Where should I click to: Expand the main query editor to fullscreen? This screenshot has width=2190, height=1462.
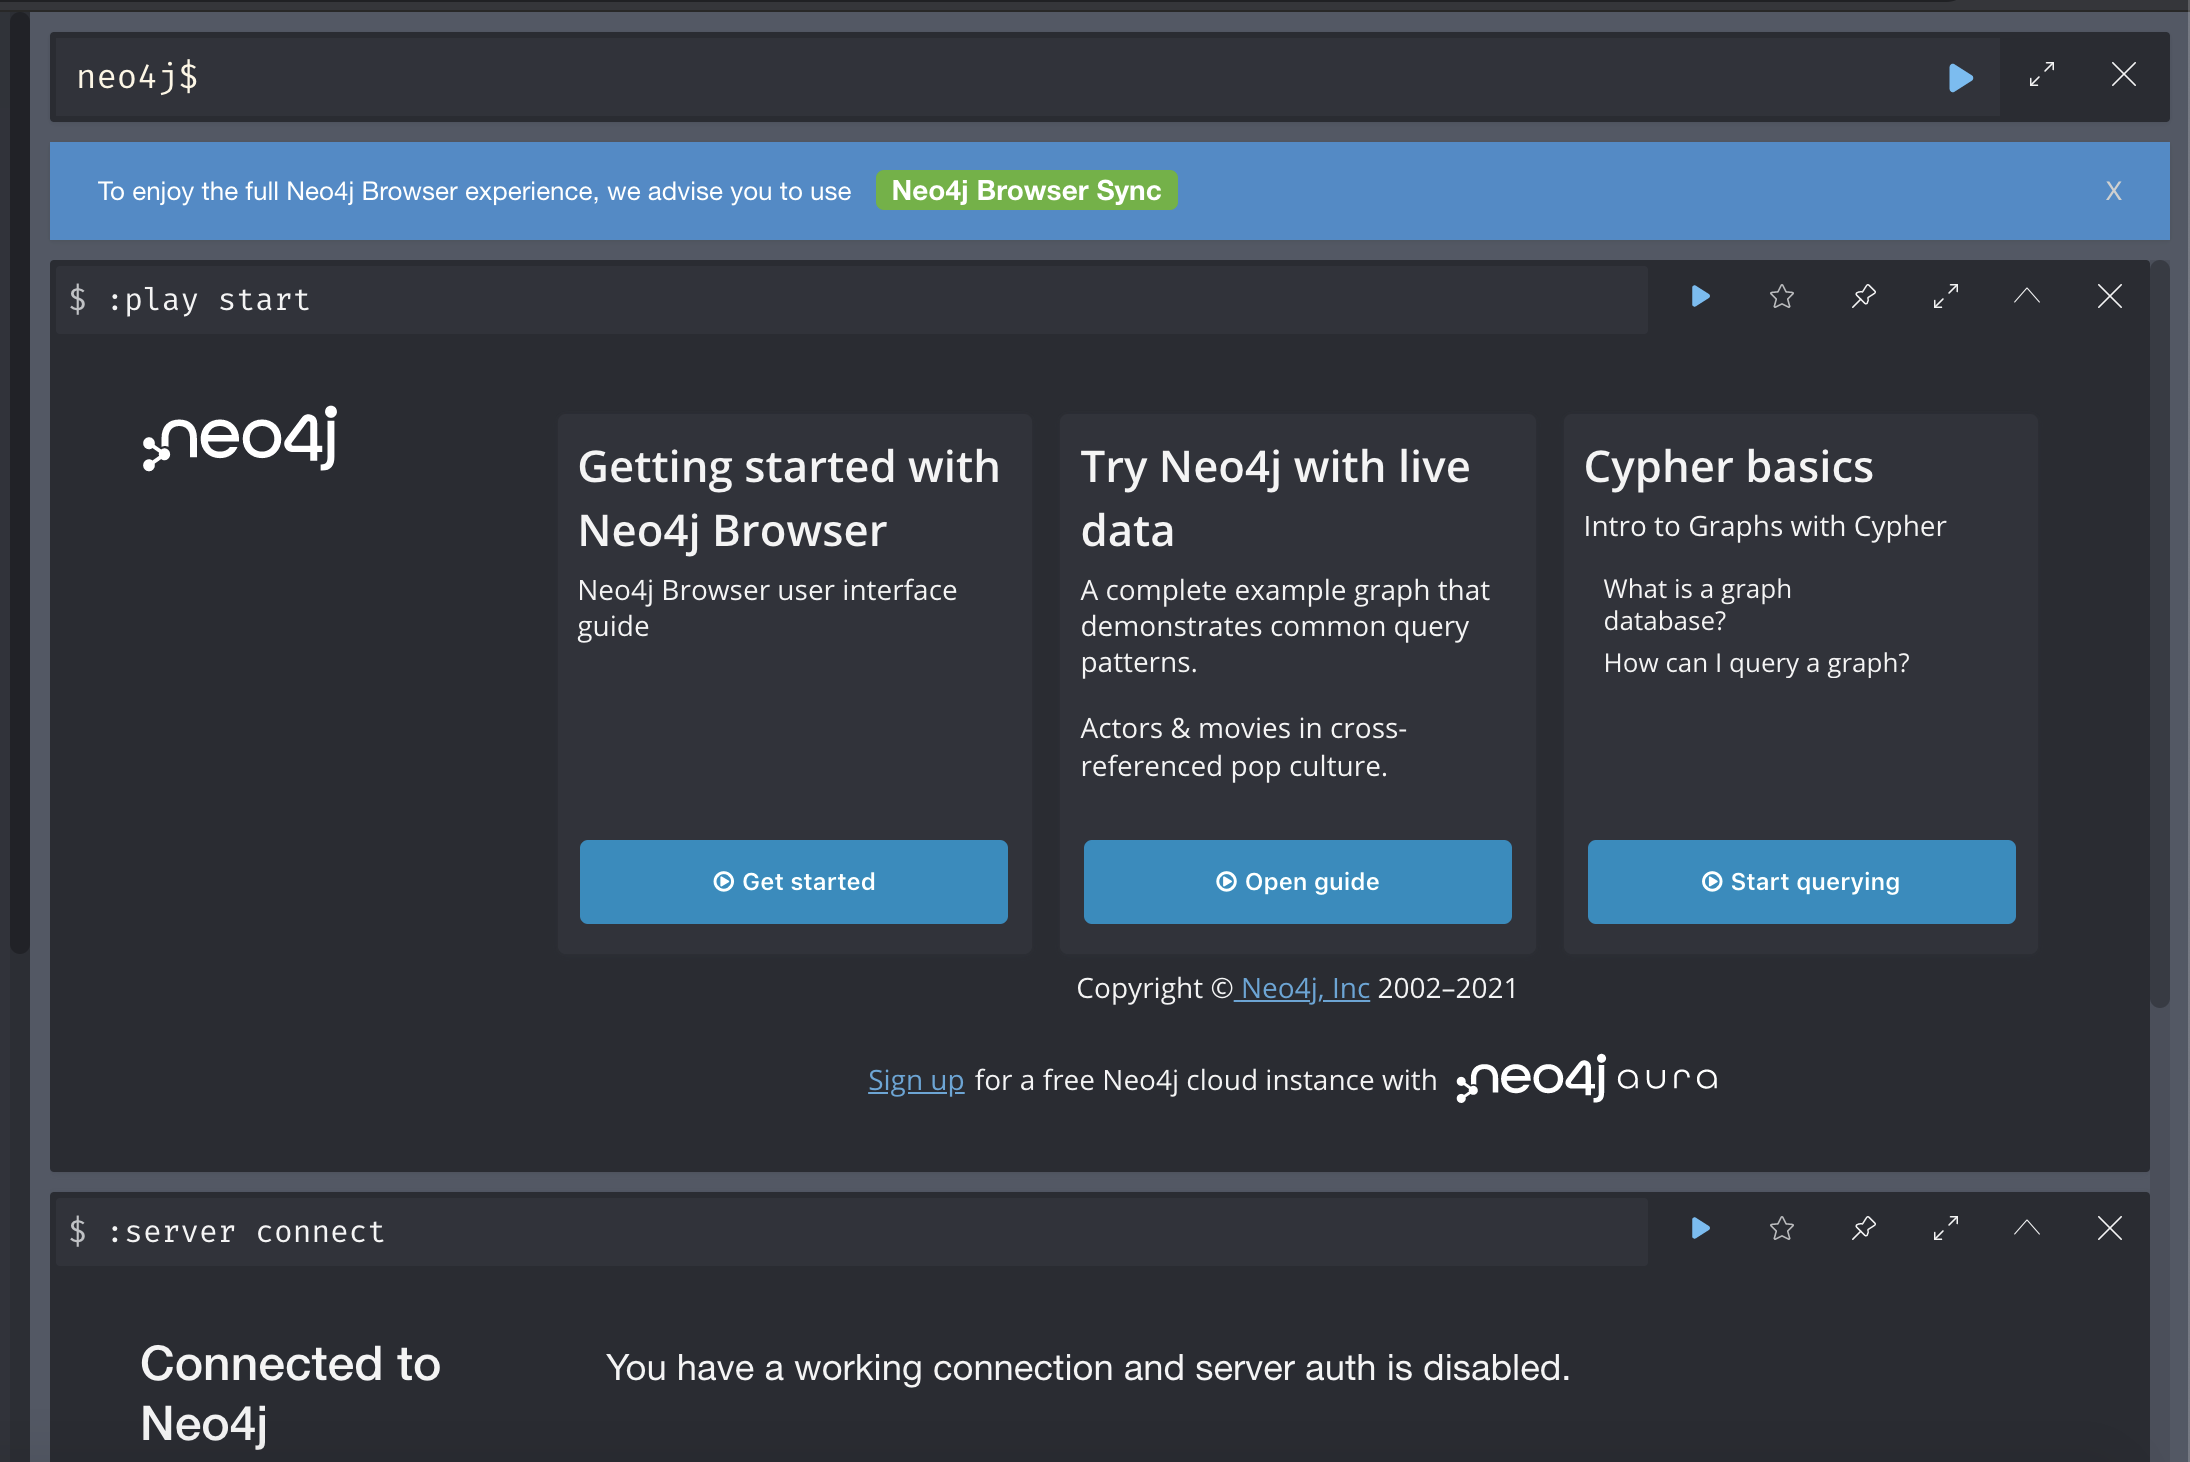point(2041,75)
